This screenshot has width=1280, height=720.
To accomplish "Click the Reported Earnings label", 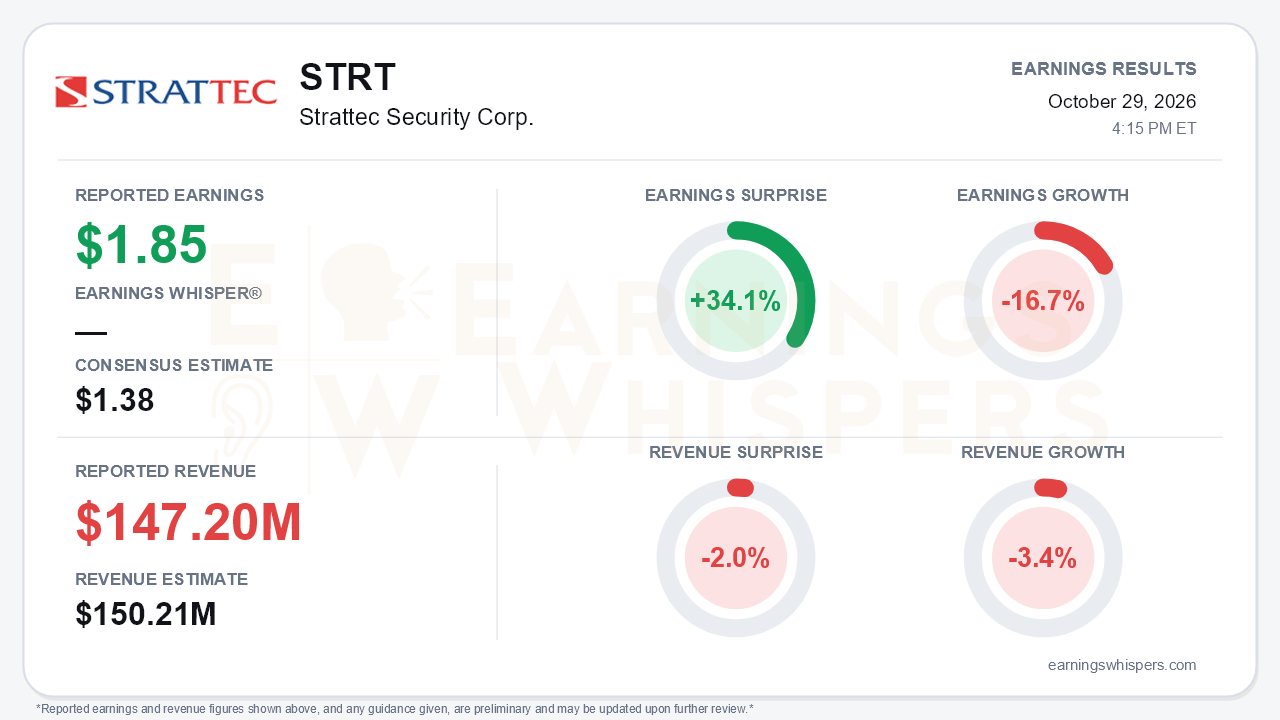I will 170,196.
